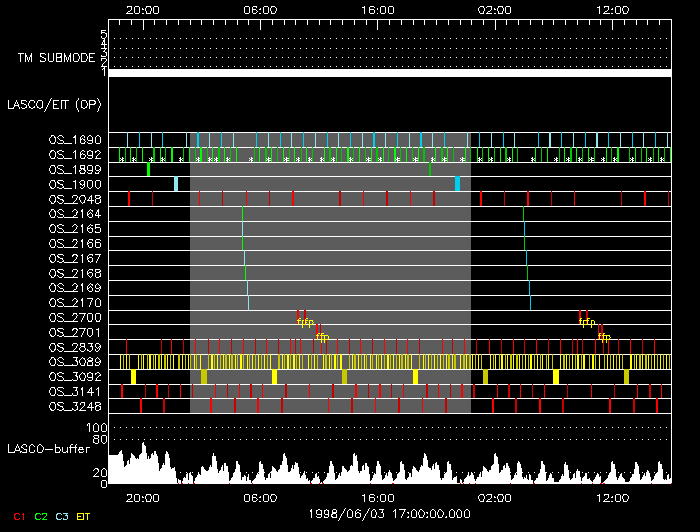This screenshot has height=532, width=700.
Task: Click the second cyan tick in the OS_2170 row
Action: coord(530,303)
